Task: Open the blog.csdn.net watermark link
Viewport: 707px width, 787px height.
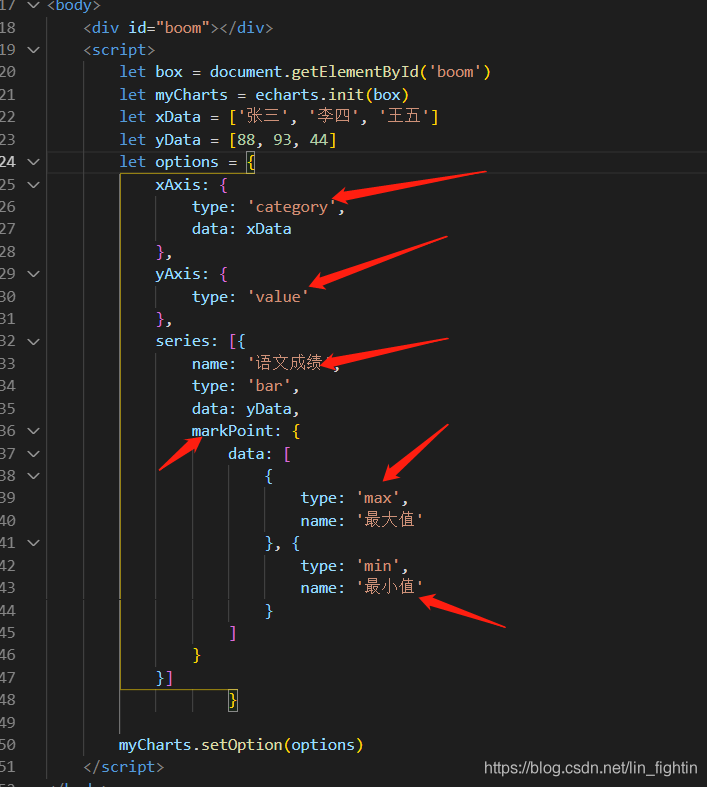Action: [x=591, y=768]
